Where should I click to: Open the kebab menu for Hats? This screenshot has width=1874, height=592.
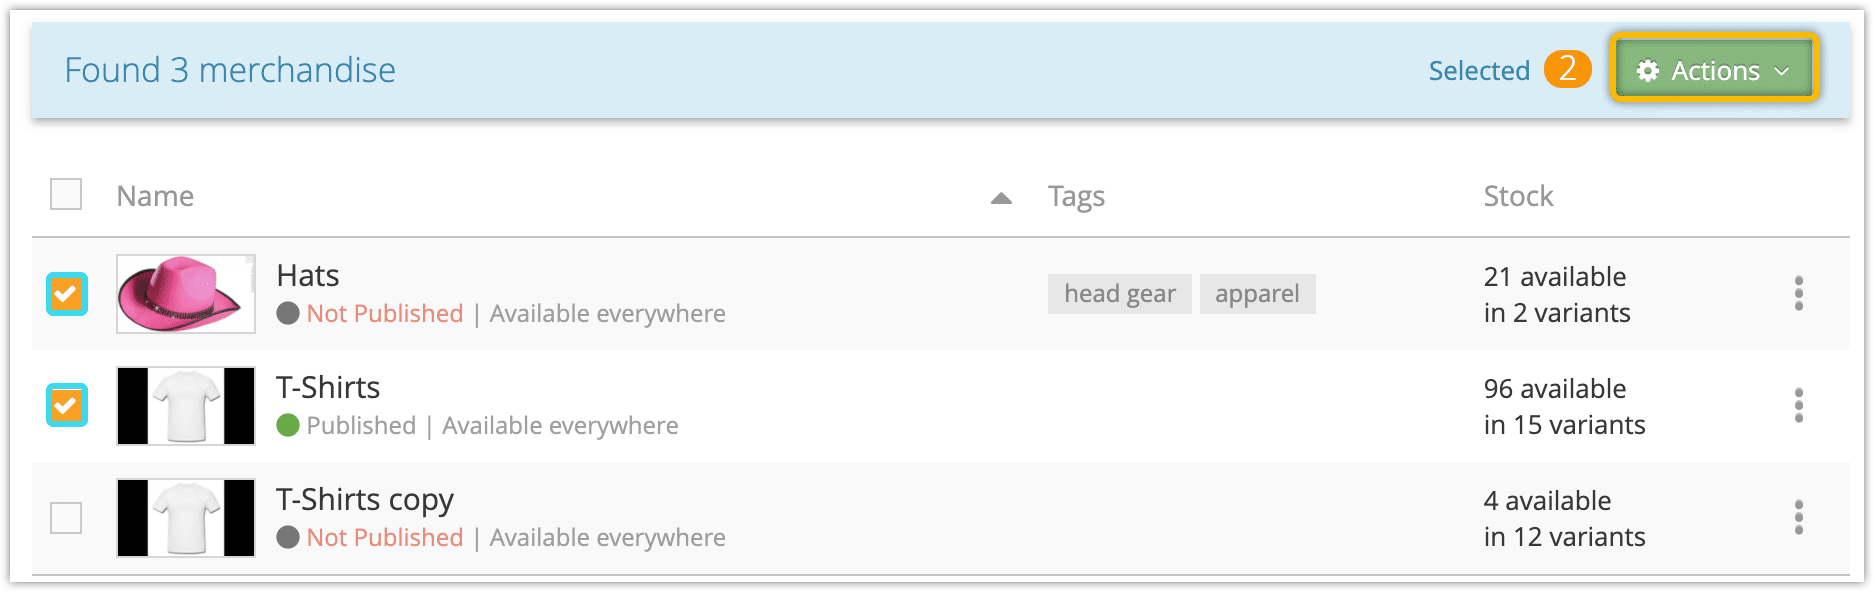(1798, 294)
